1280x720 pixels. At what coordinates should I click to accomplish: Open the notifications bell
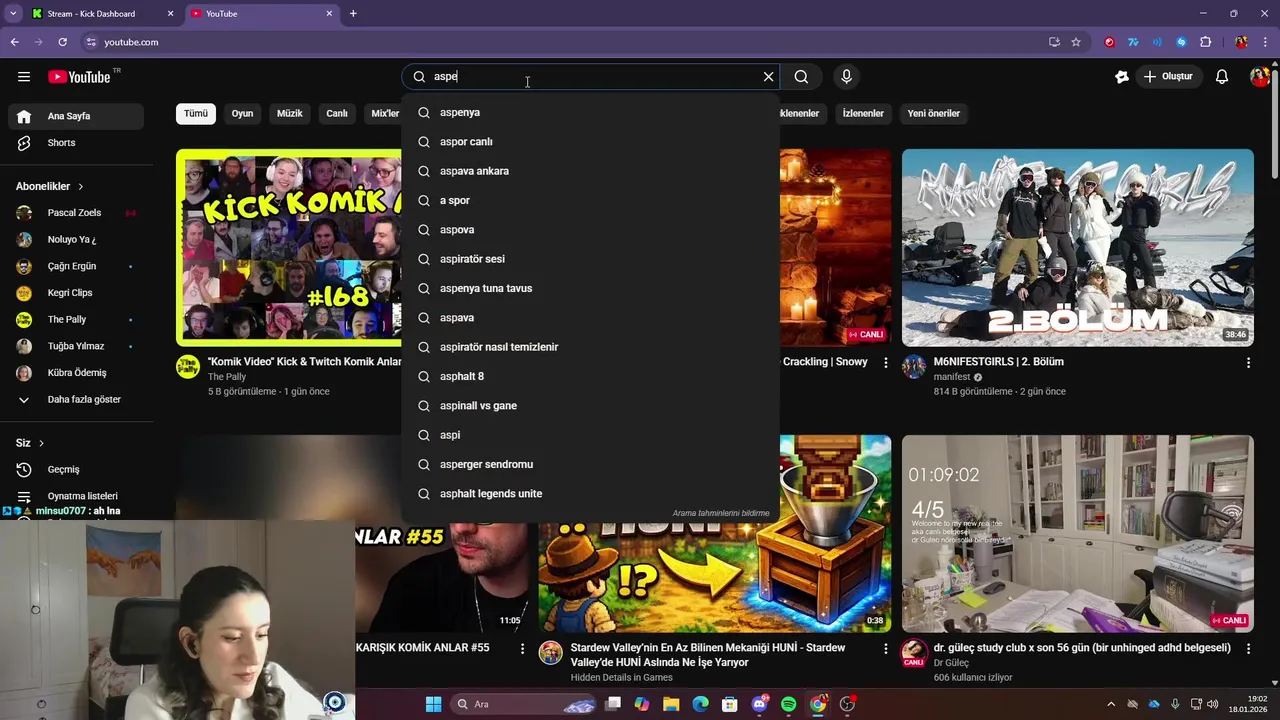coord(1222,77)
